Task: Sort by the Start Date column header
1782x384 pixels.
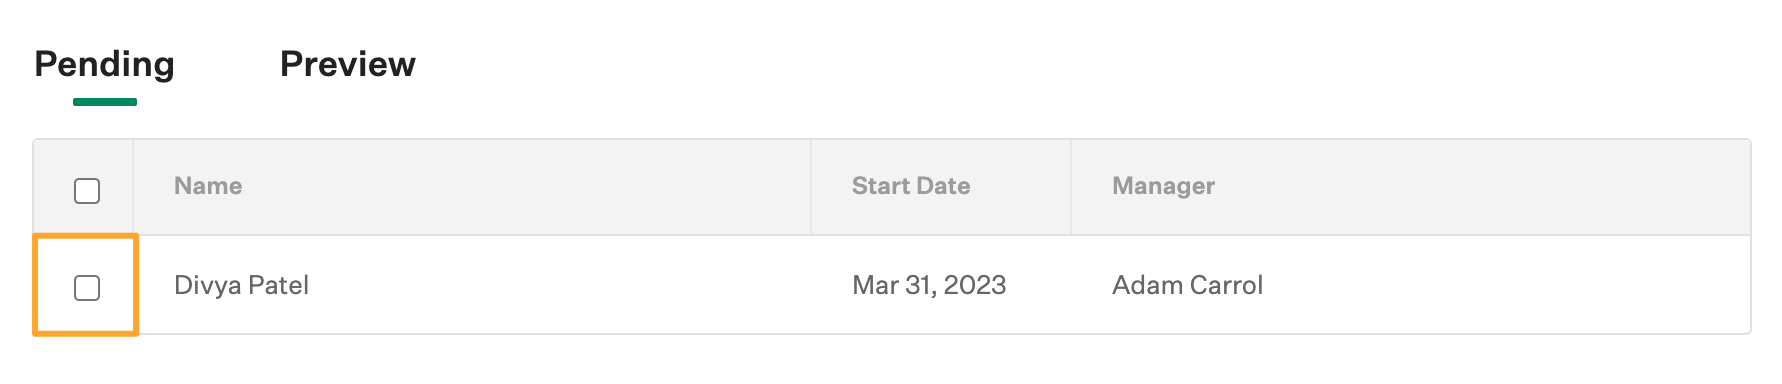Action: click(911, 186)
